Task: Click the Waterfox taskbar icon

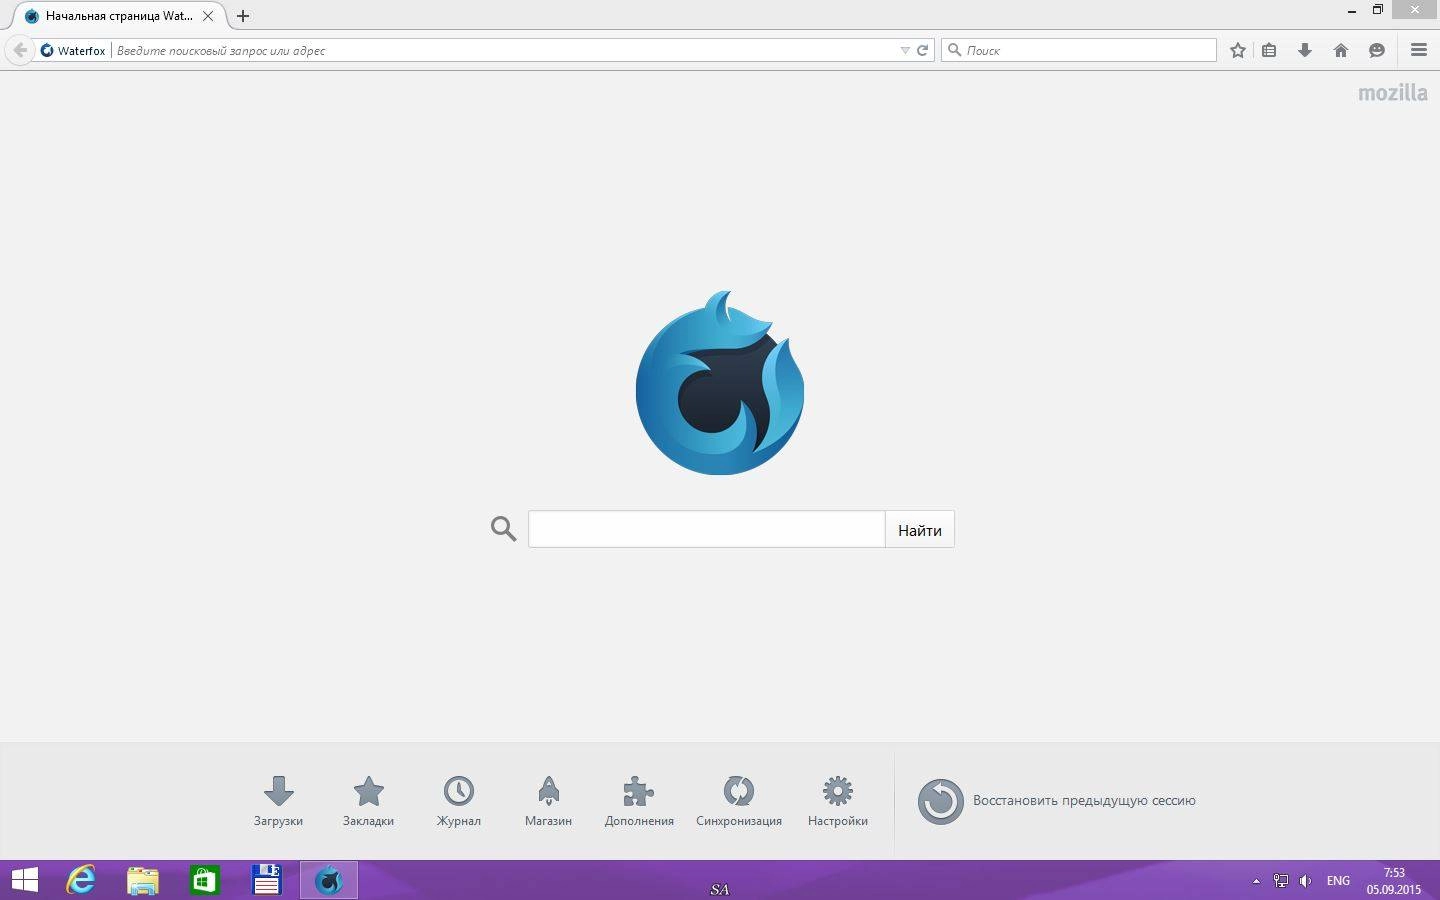Action: click(x=329, y=880)
